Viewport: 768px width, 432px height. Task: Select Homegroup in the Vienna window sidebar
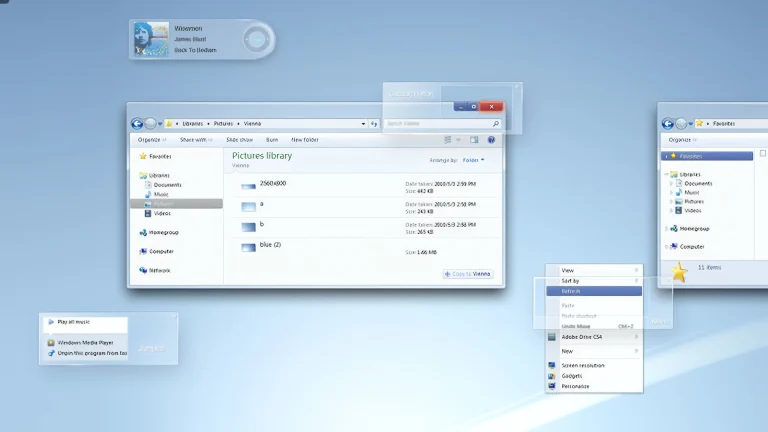(x=159, y=233)
